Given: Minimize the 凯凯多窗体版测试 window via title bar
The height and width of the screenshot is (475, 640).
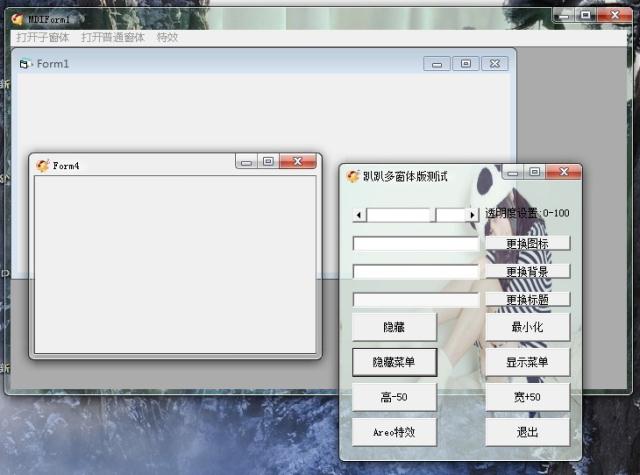Looking at the screenshot, I should (513, 173).
